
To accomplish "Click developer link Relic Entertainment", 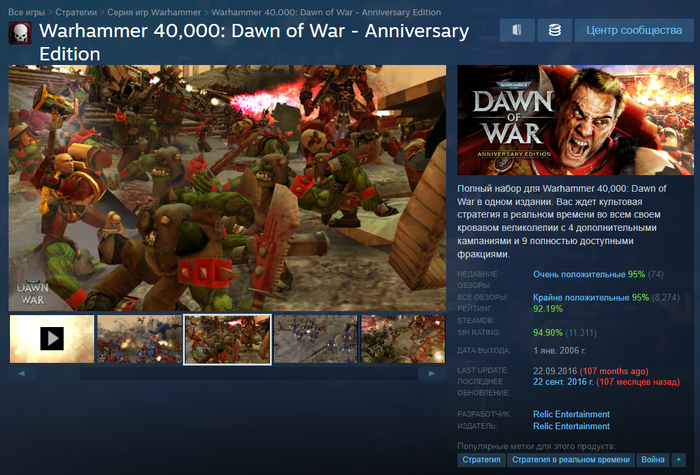I will click(x=571, y=414).
